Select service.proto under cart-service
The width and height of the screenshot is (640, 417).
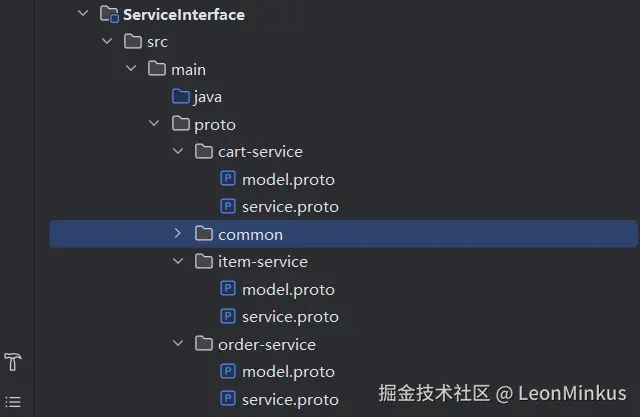(290, 207)
